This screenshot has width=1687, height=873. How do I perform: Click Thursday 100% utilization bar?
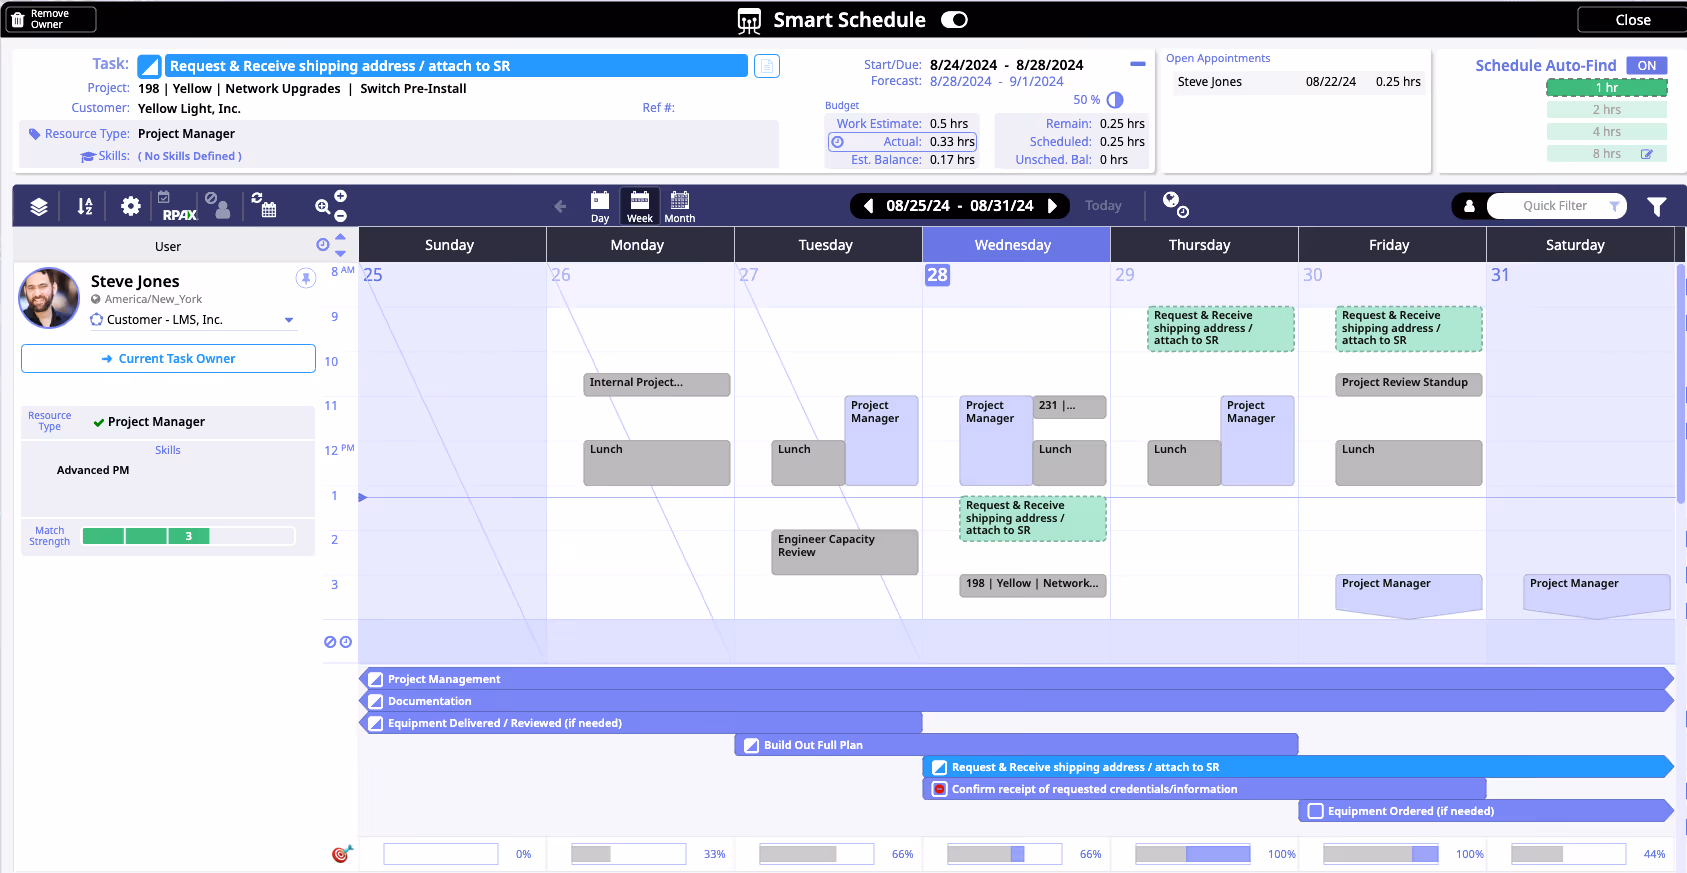1192,854
